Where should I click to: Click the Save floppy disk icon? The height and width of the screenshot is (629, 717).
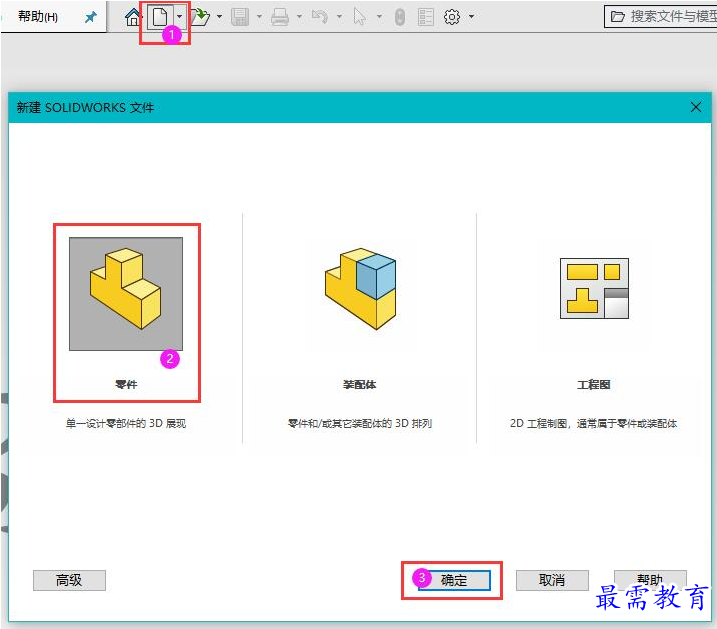240,17
